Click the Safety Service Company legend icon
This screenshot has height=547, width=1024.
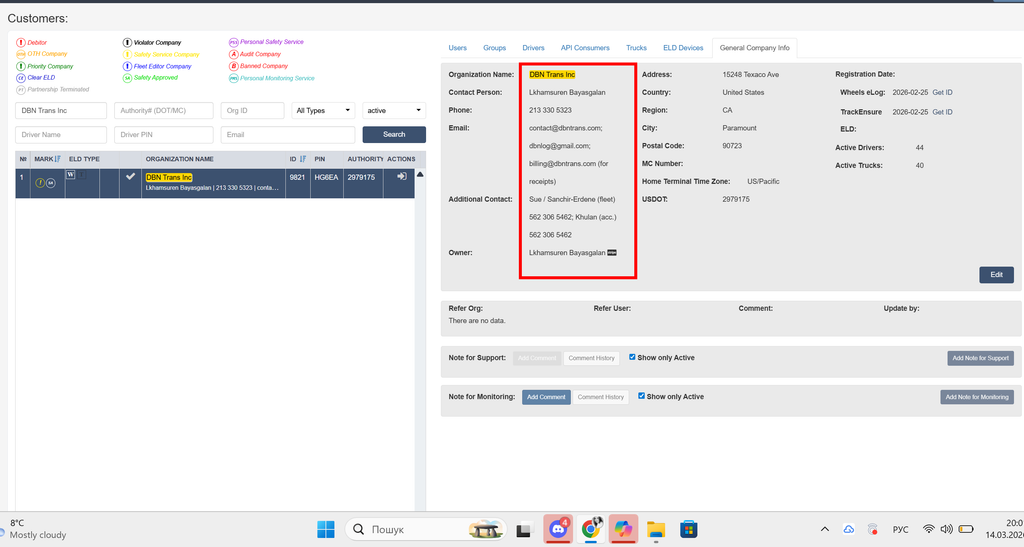[x=127, y=54]
